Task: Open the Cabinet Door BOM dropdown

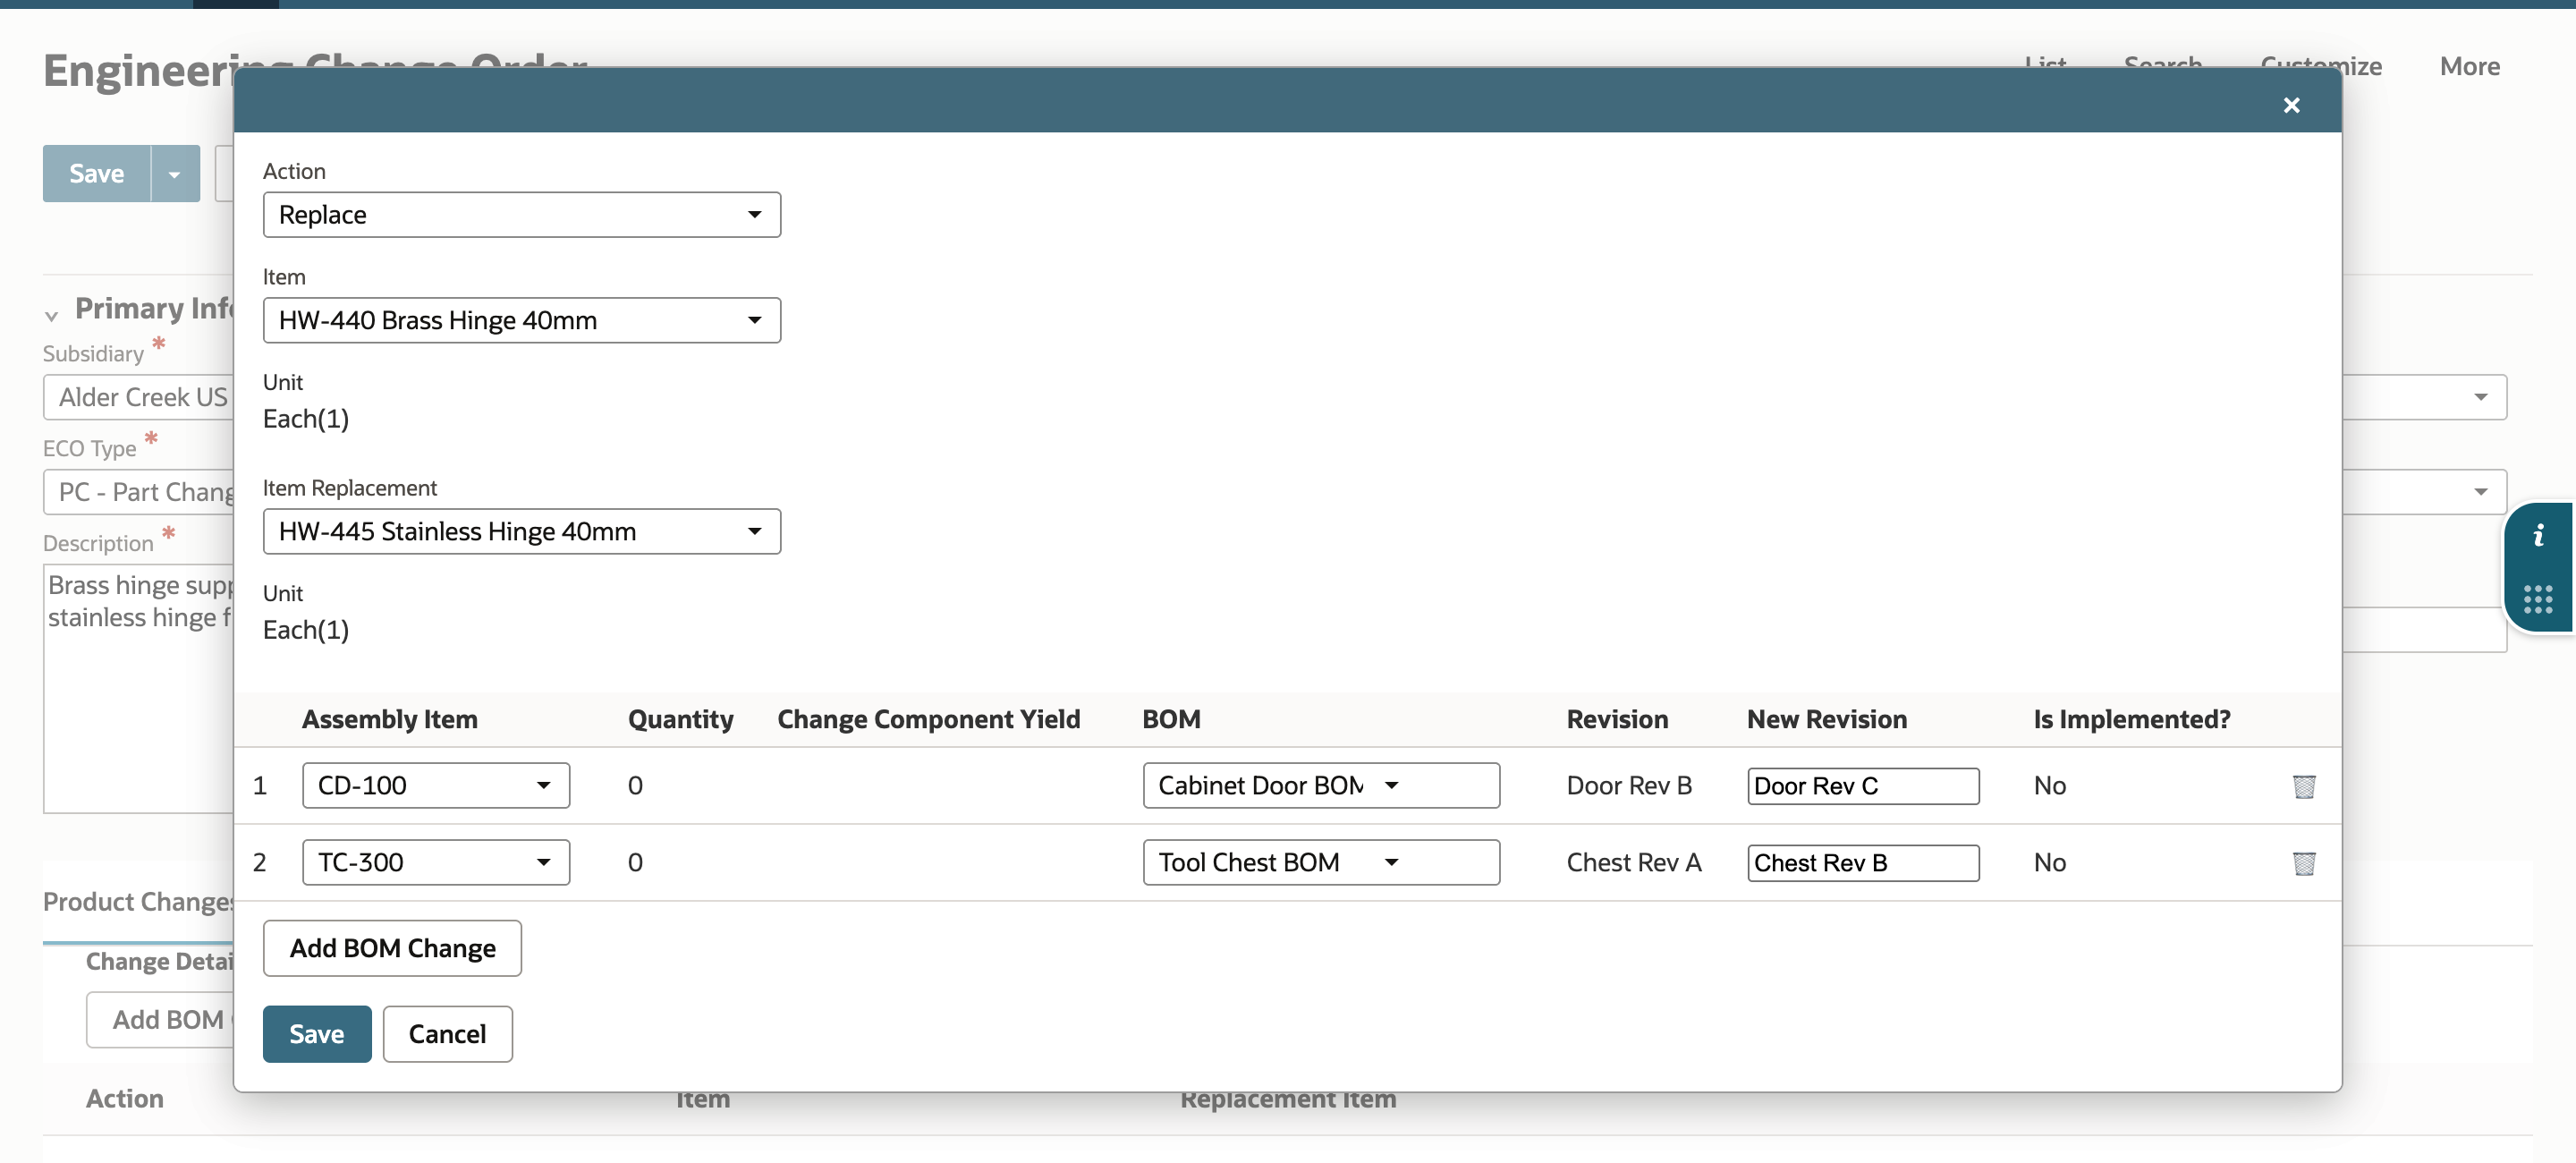Action: (1321, 785)
